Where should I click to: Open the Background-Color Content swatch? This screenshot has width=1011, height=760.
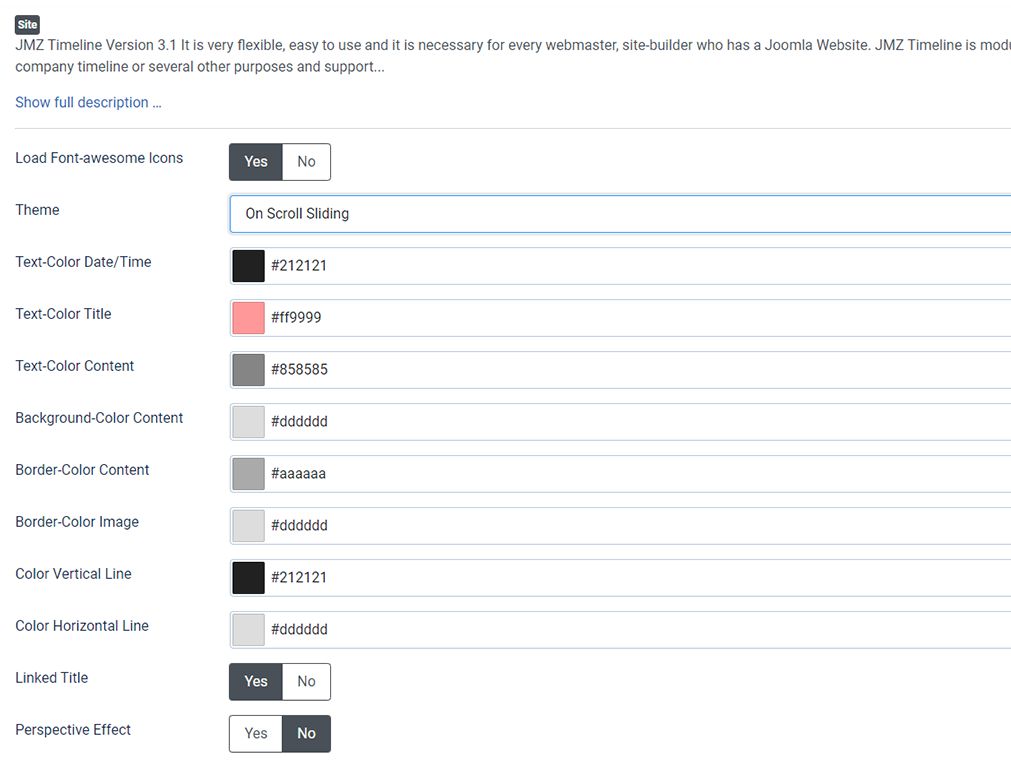pyautogui.click(x=248, y=422)
